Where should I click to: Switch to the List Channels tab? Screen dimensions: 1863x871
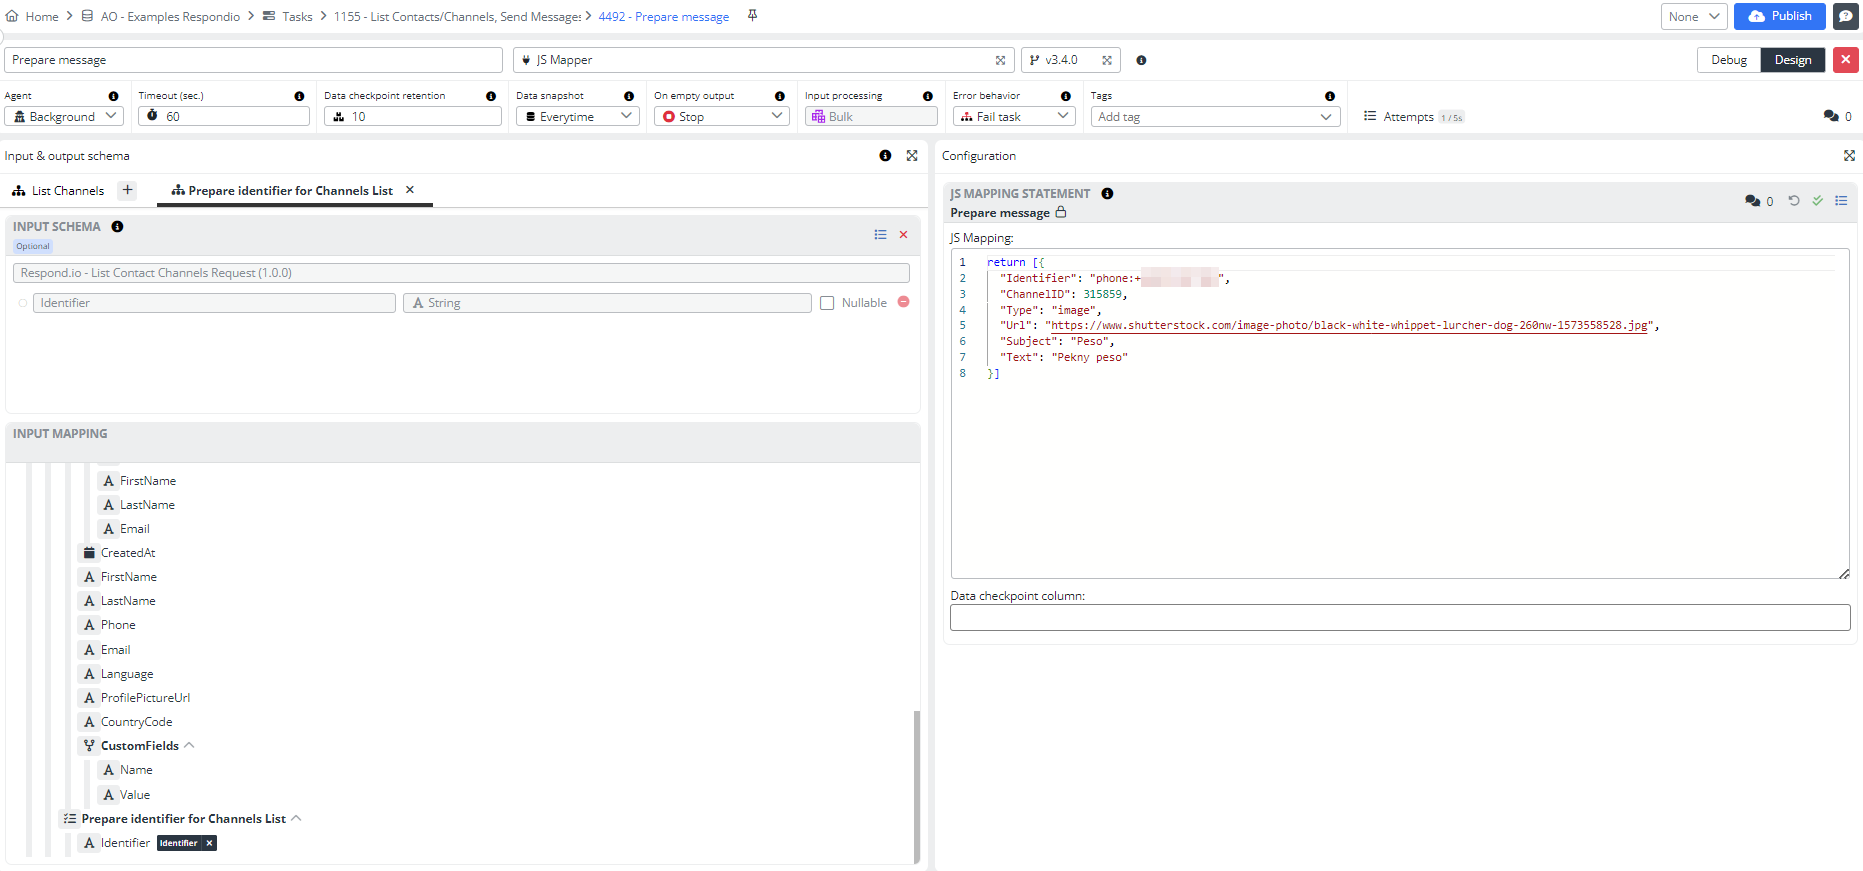tap(67, 191)
